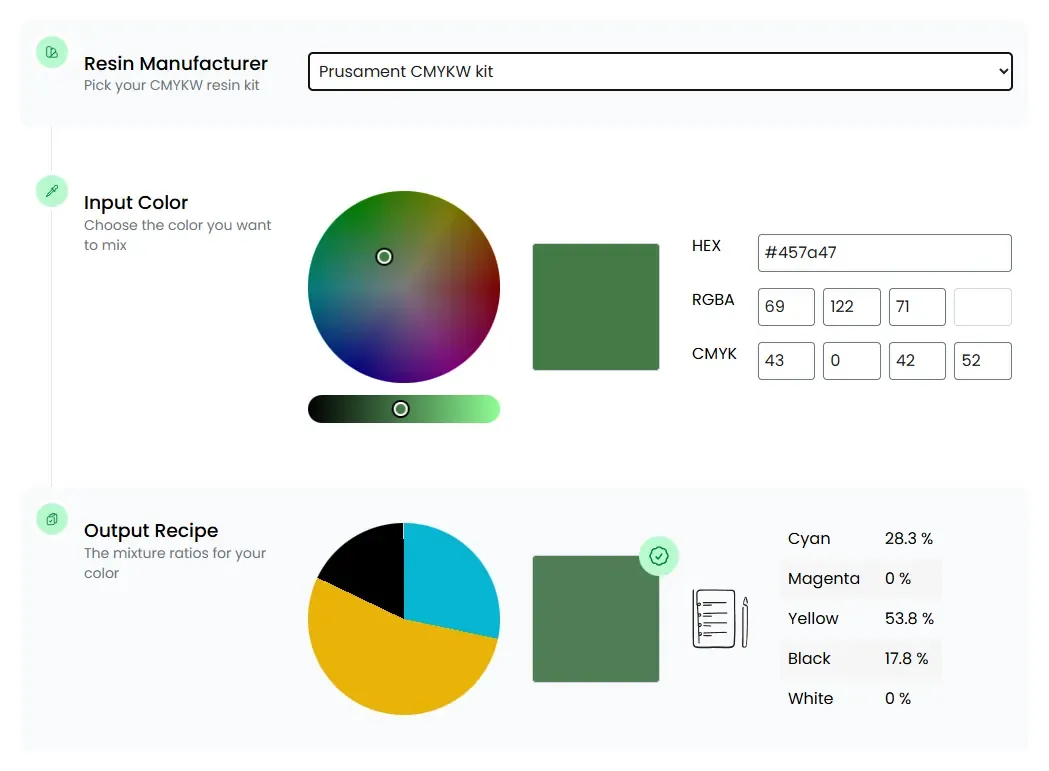Click the brightness slider below the color wheel
The image size is (1049, 771).
(x=402, y=408)
